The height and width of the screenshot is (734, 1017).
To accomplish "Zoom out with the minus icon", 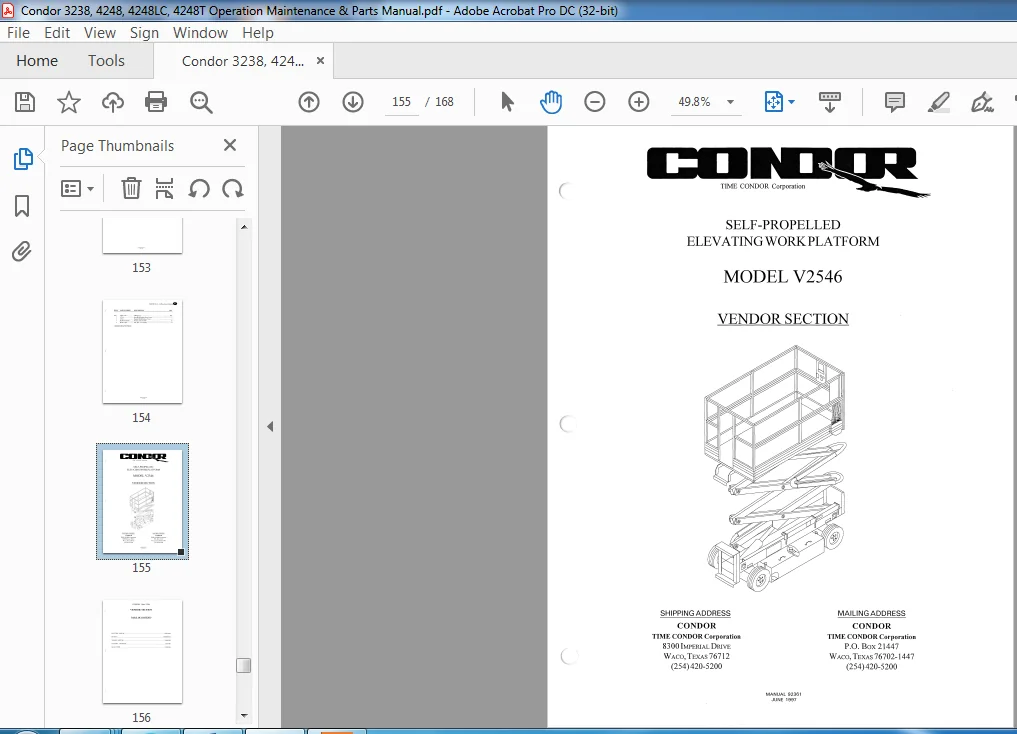I will point(594,102).
